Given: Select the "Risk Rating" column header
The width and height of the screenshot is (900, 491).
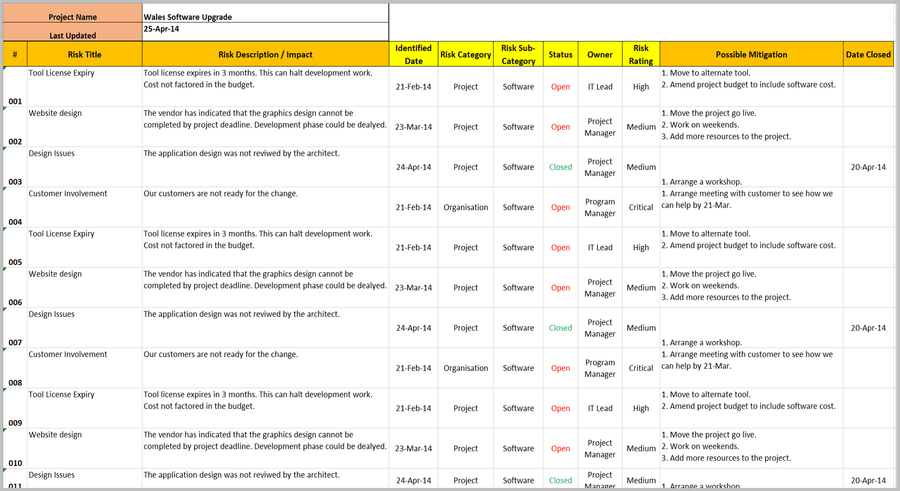Looking at the screenshot, I should (641, 54).
